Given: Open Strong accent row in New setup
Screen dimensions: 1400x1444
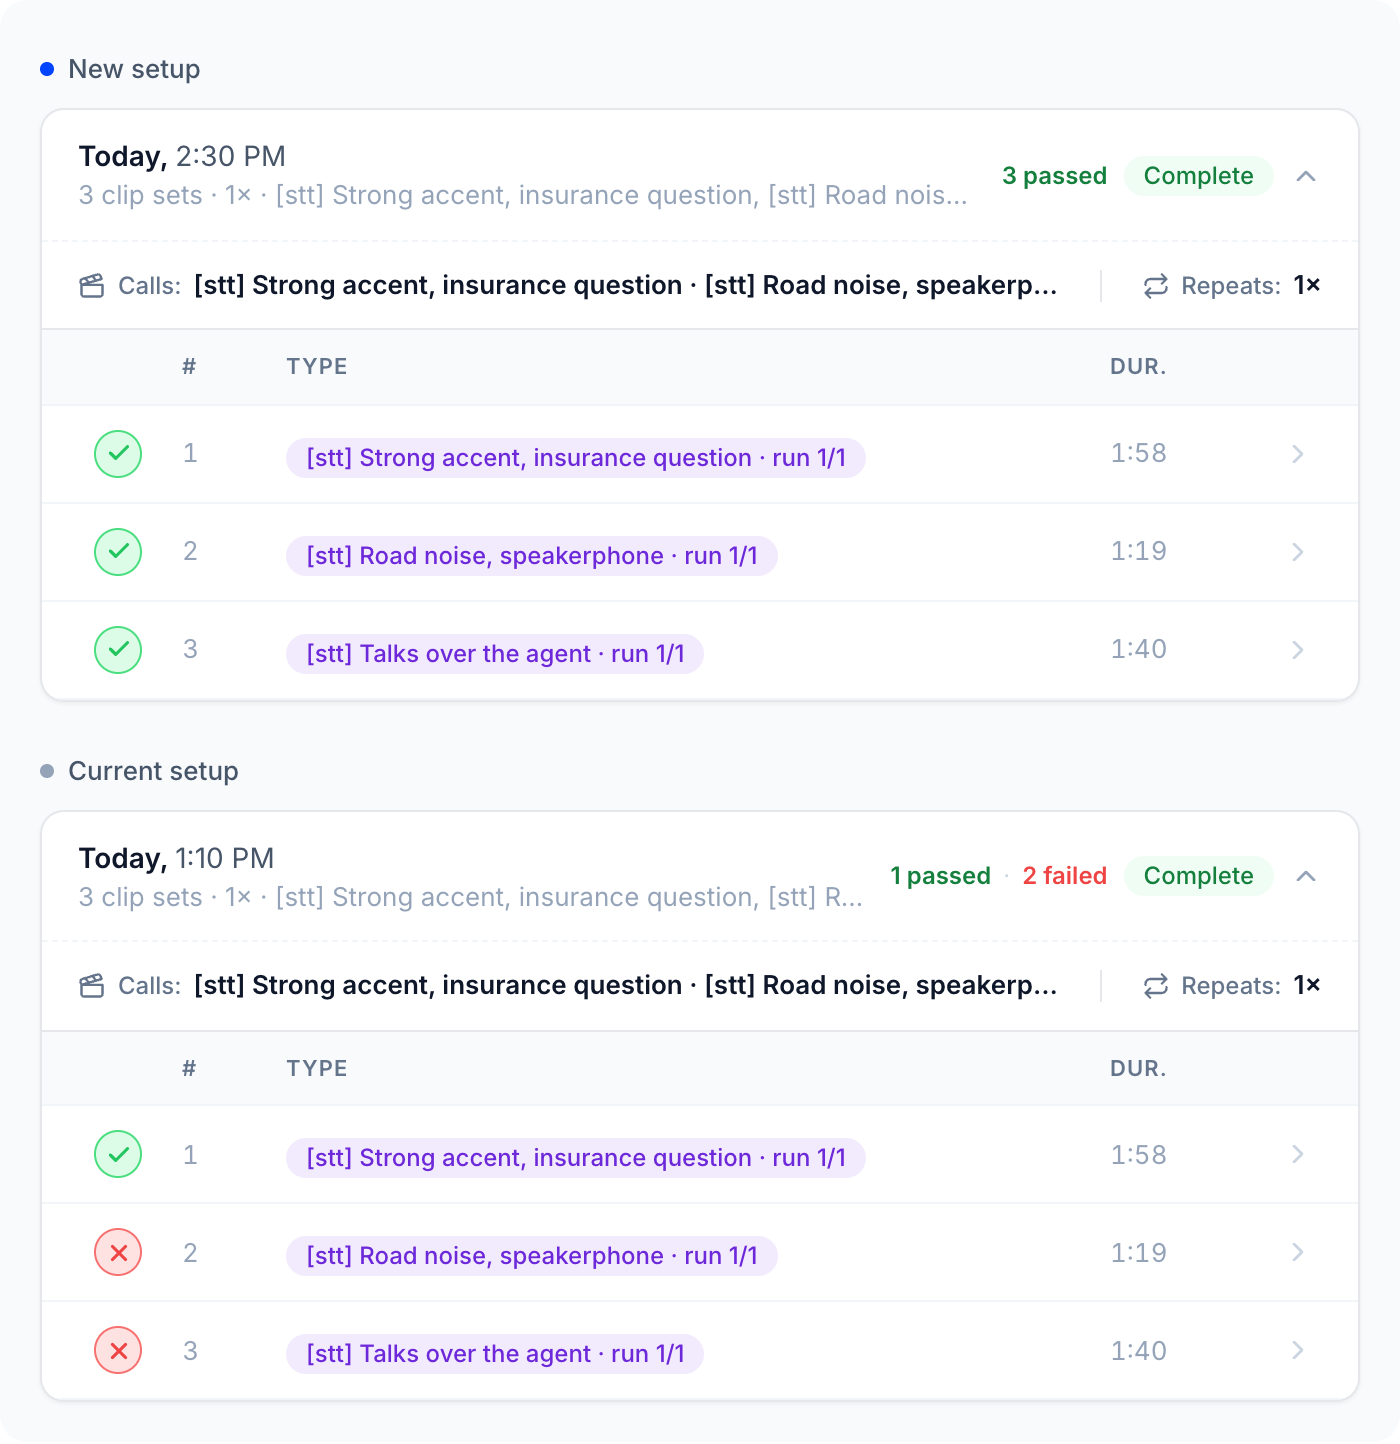Looking at the screenshot, I should [x=700, y=454].
